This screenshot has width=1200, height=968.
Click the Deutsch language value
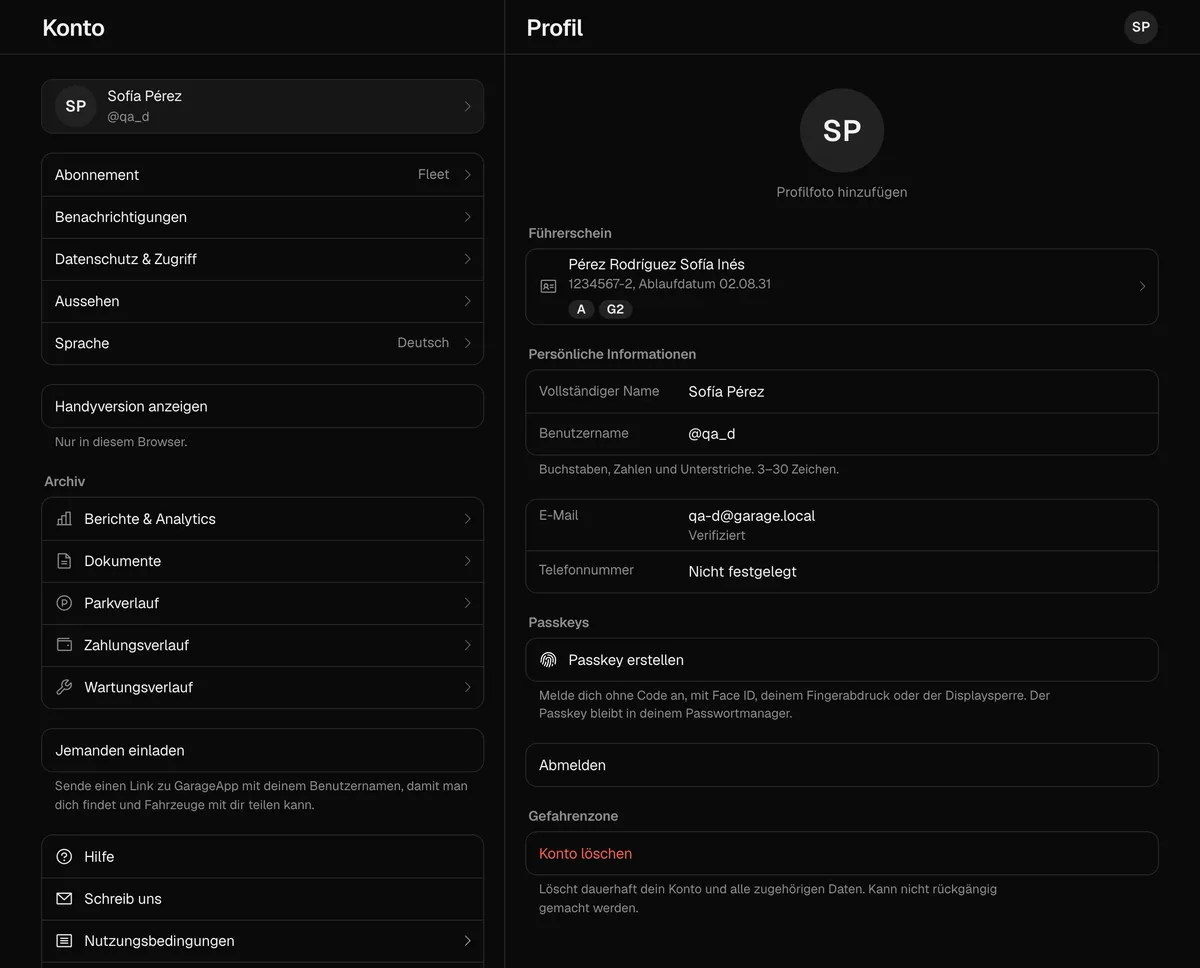423,343
